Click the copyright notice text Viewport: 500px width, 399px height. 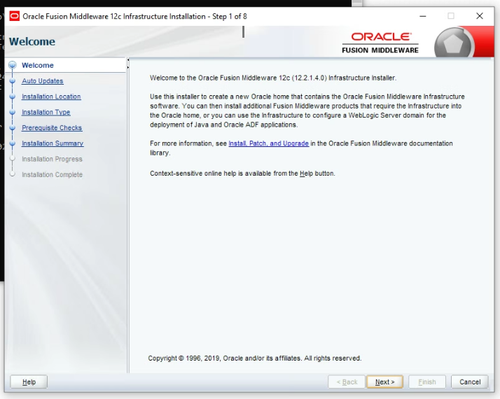[255, 358]
